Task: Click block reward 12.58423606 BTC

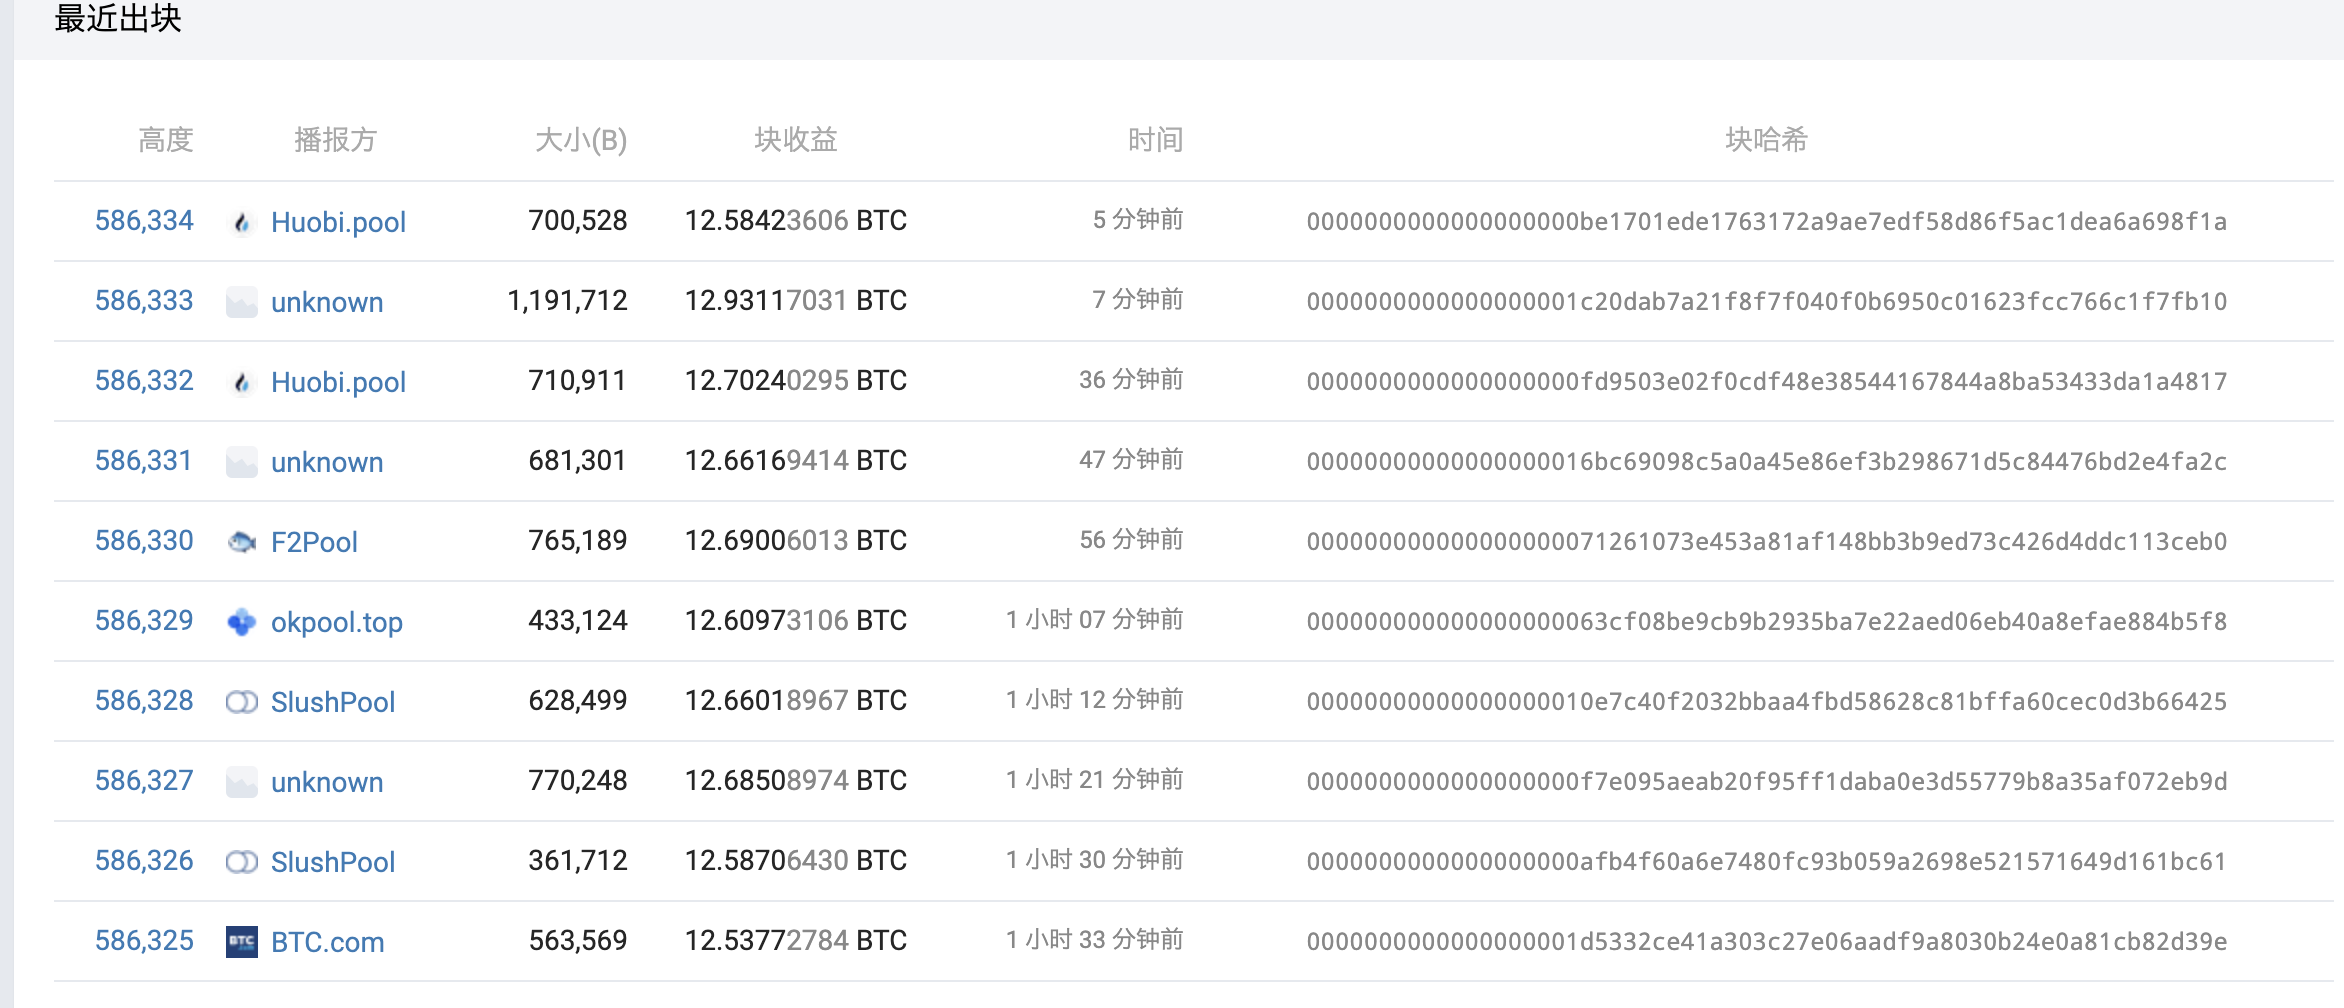Action: tap(796, 221)
